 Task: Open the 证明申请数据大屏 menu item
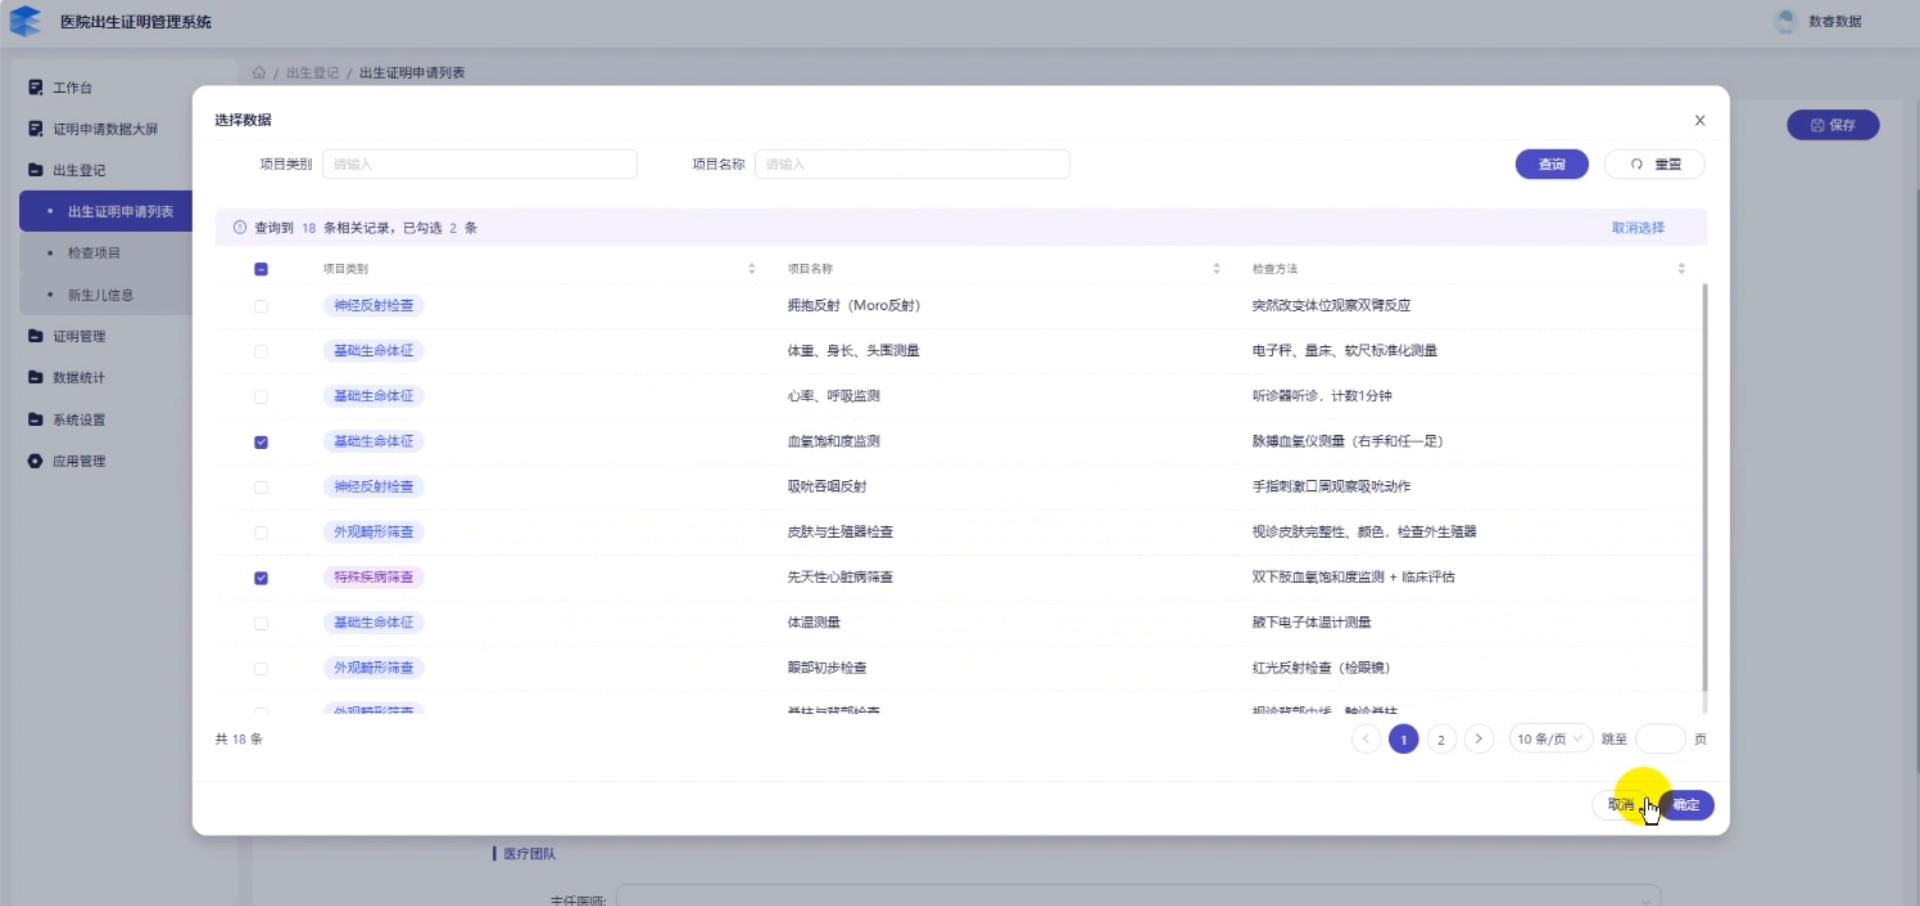tap(105, 128)
